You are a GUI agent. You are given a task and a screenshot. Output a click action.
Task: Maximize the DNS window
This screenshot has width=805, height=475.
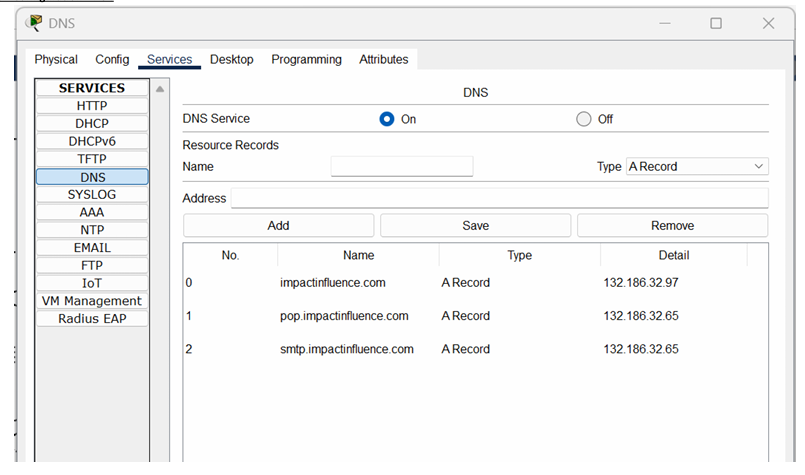click(716, 23)
